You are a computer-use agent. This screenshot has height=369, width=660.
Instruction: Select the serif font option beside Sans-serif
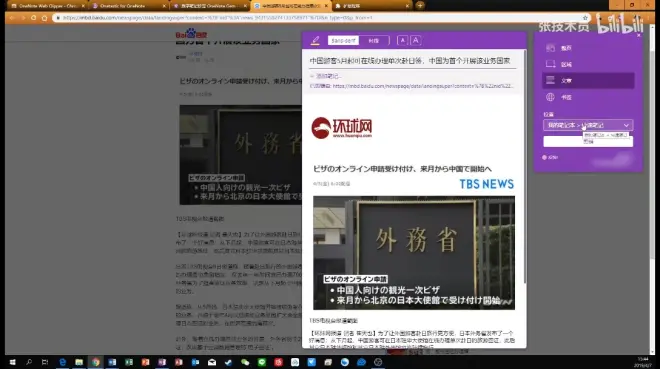click(374, 40)
